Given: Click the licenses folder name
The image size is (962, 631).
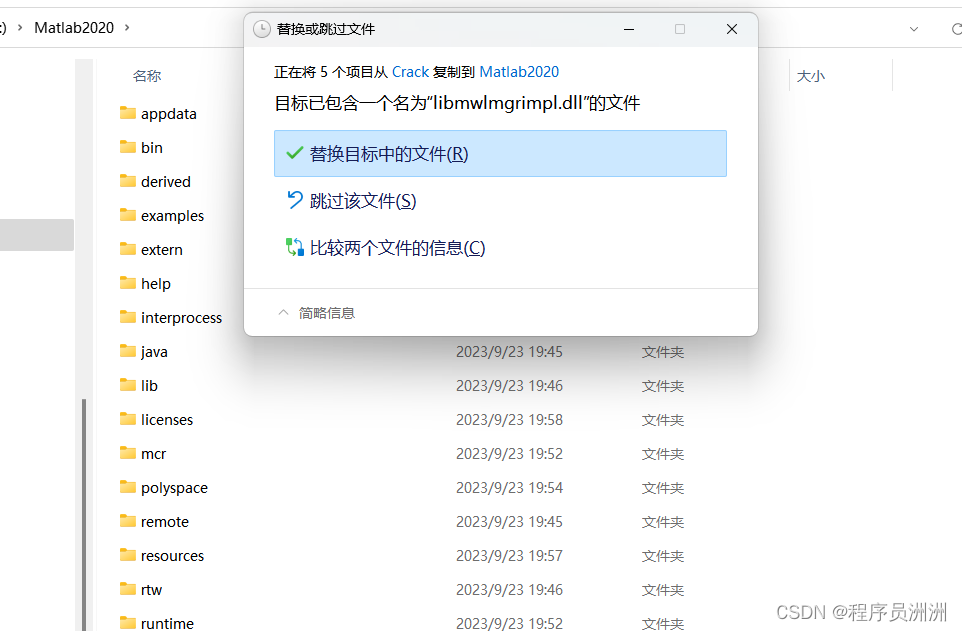Looking at the screenshot, I should (167, 420).
